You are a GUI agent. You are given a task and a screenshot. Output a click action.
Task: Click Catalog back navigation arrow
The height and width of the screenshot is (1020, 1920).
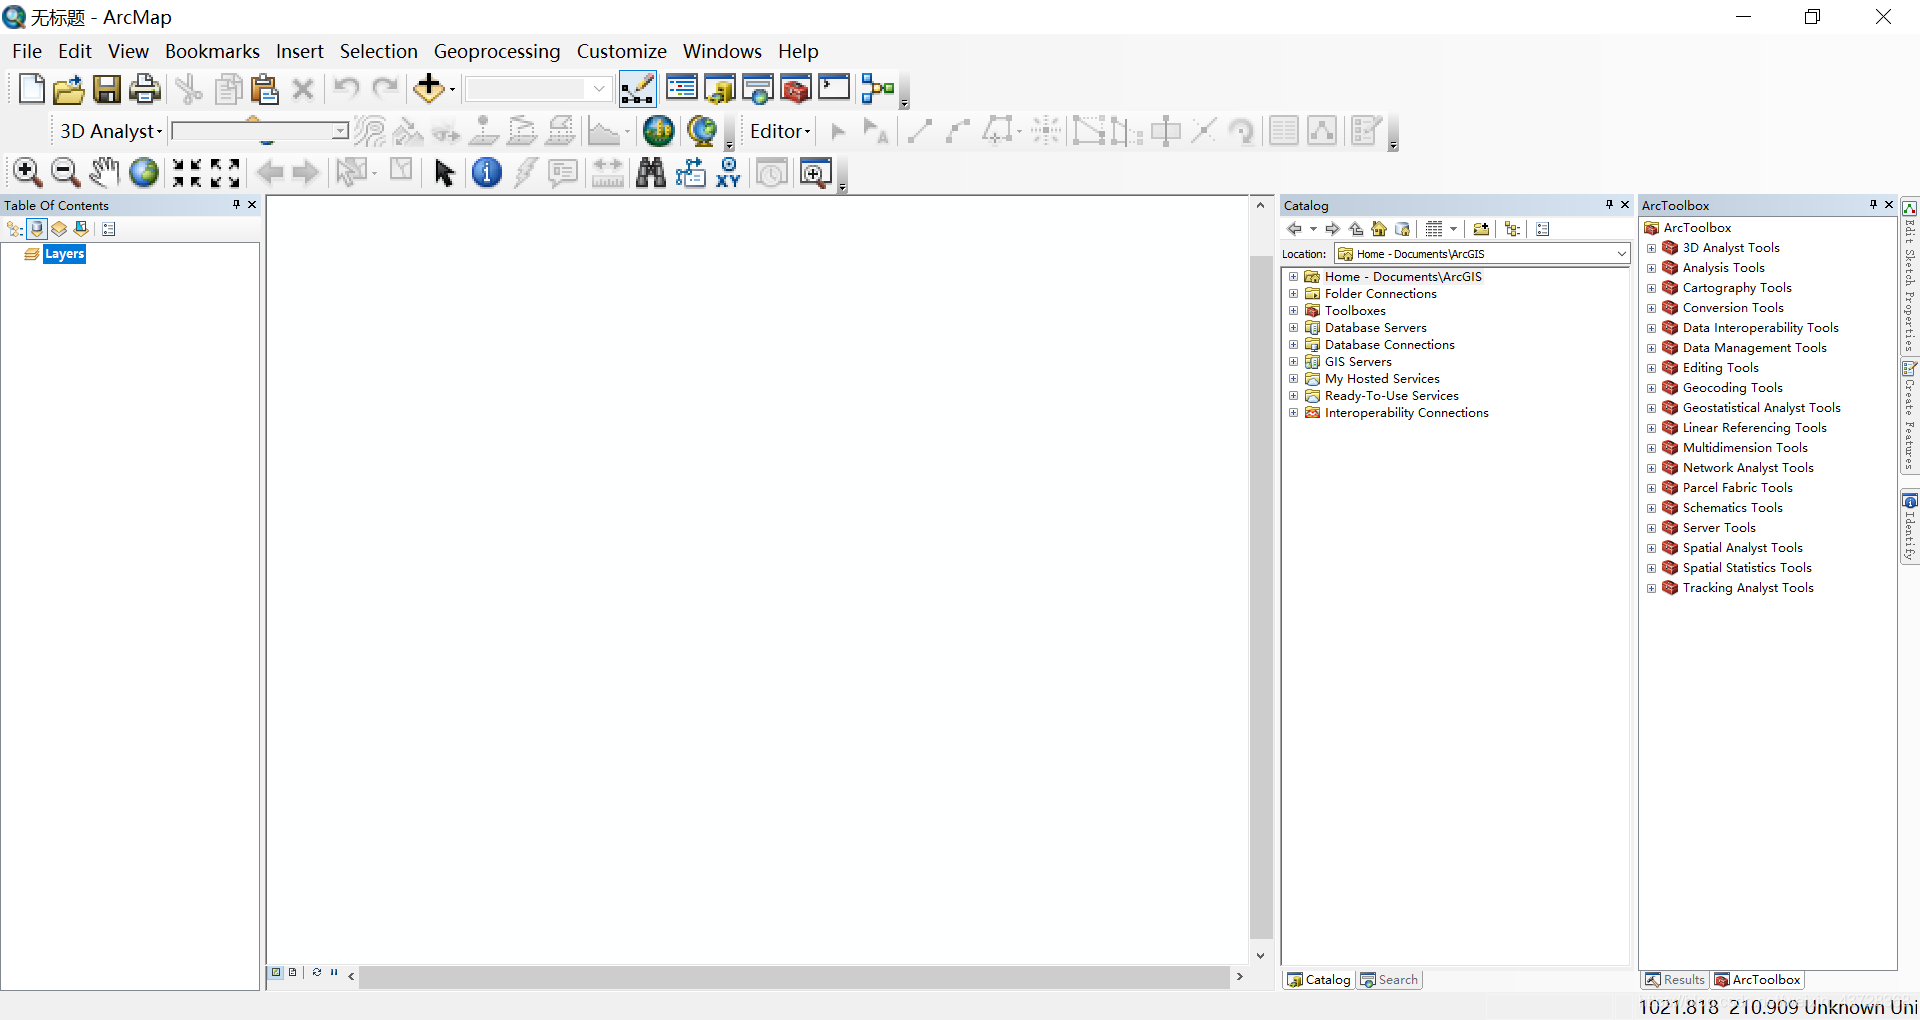pyautogui.click(x=1294, y=229)
